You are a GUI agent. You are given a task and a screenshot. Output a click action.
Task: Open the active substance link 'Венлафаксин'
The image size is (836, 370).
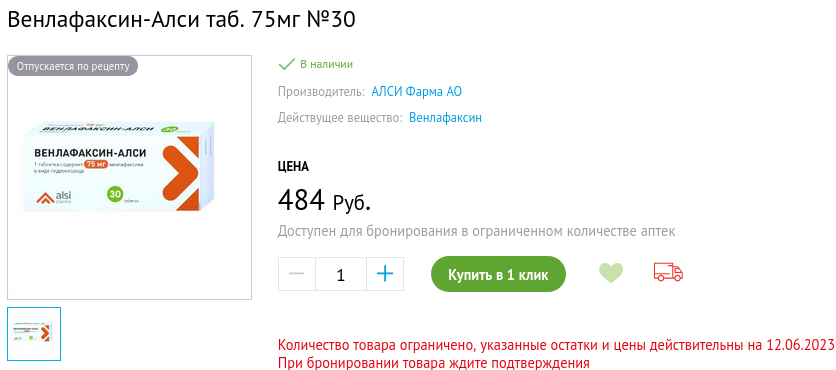pos(445,118)
